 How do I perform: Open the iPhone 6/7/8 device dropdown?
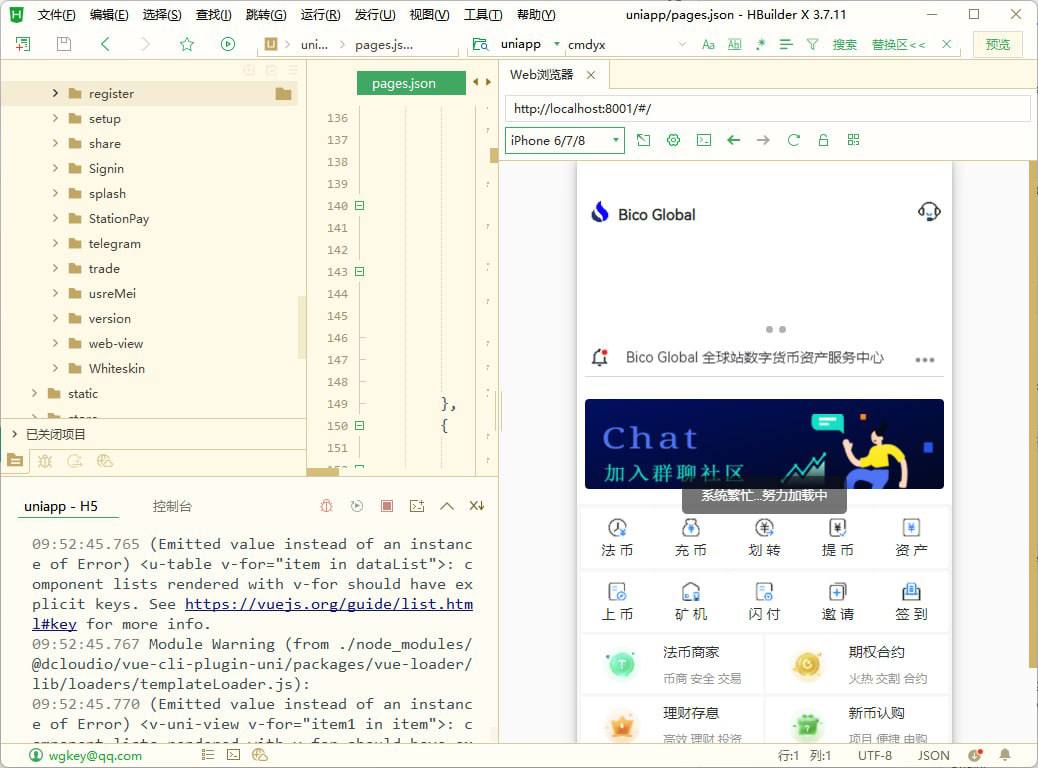click(x=563, y=140)
